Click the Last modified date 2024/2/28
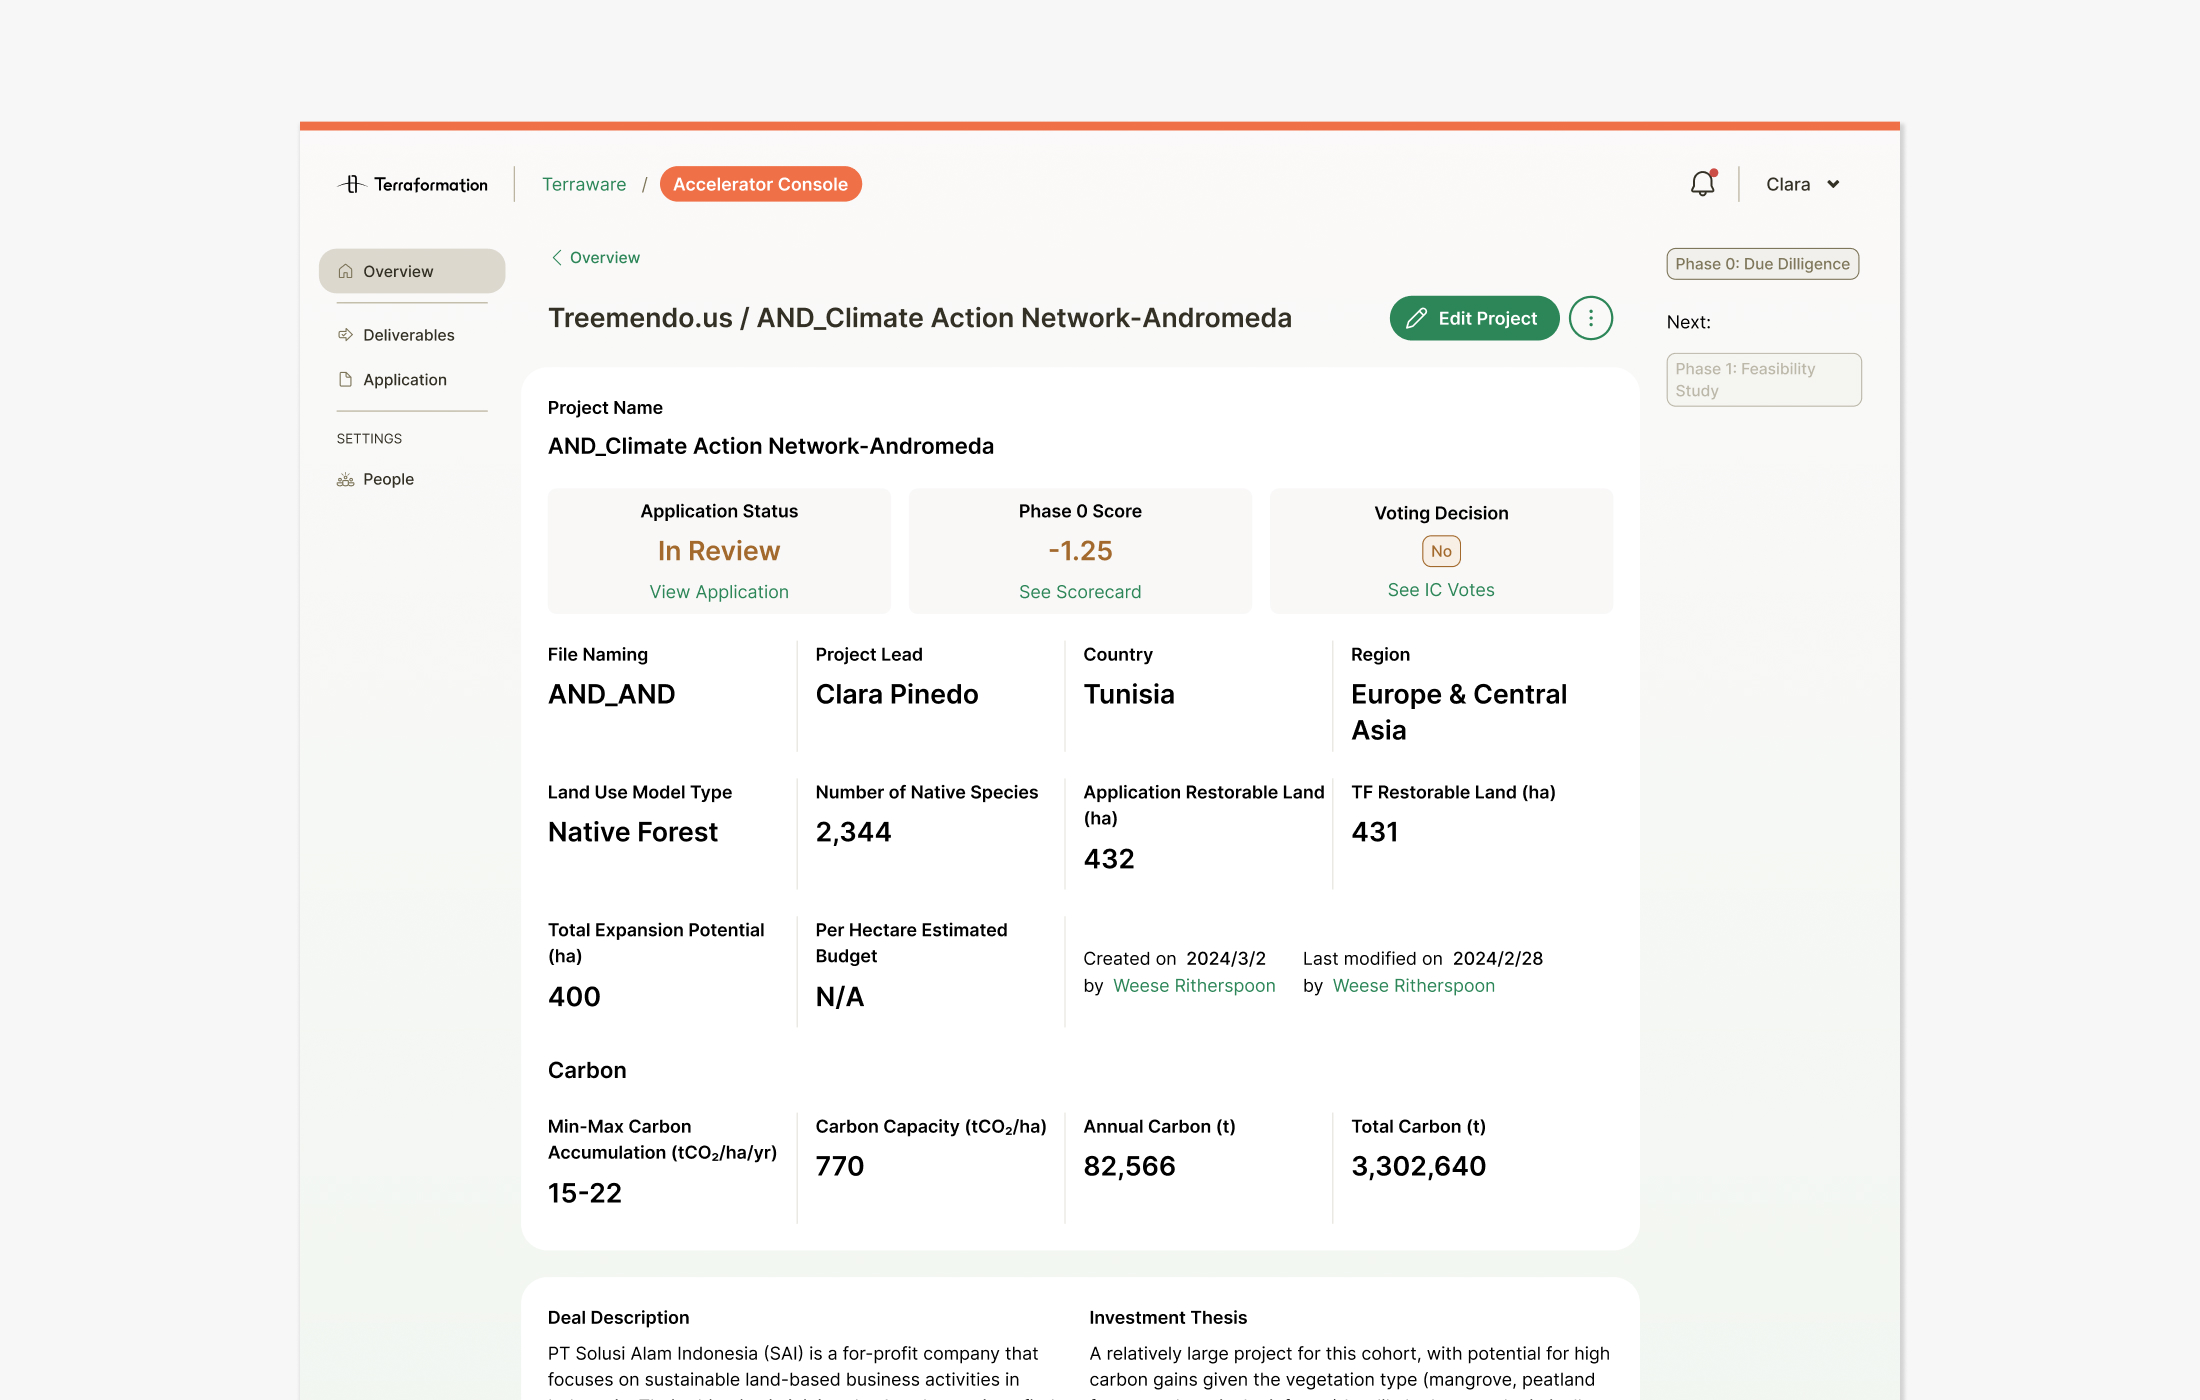Screen dimensions: 2200x1400 tap(1498, 959)
